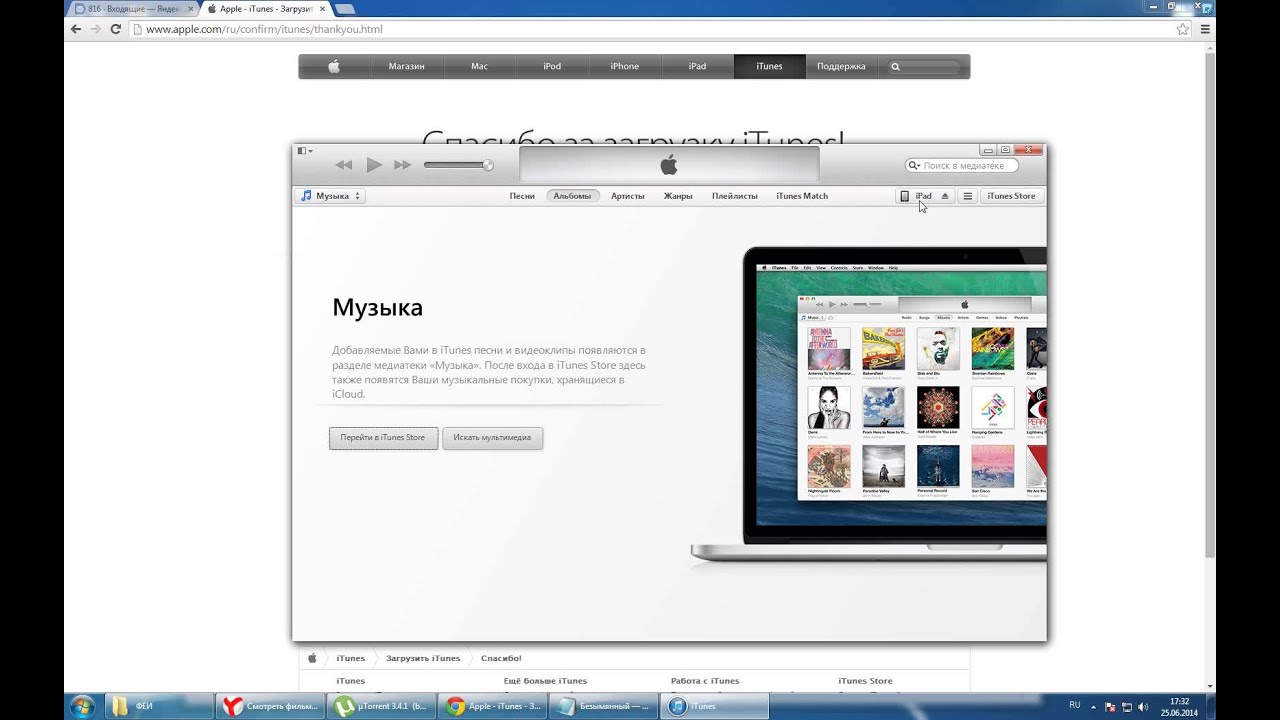Viewport: 1280px width, 720px height.
Task: Click Перейти в iTunes Store button
Action: [x=383, y=437]
